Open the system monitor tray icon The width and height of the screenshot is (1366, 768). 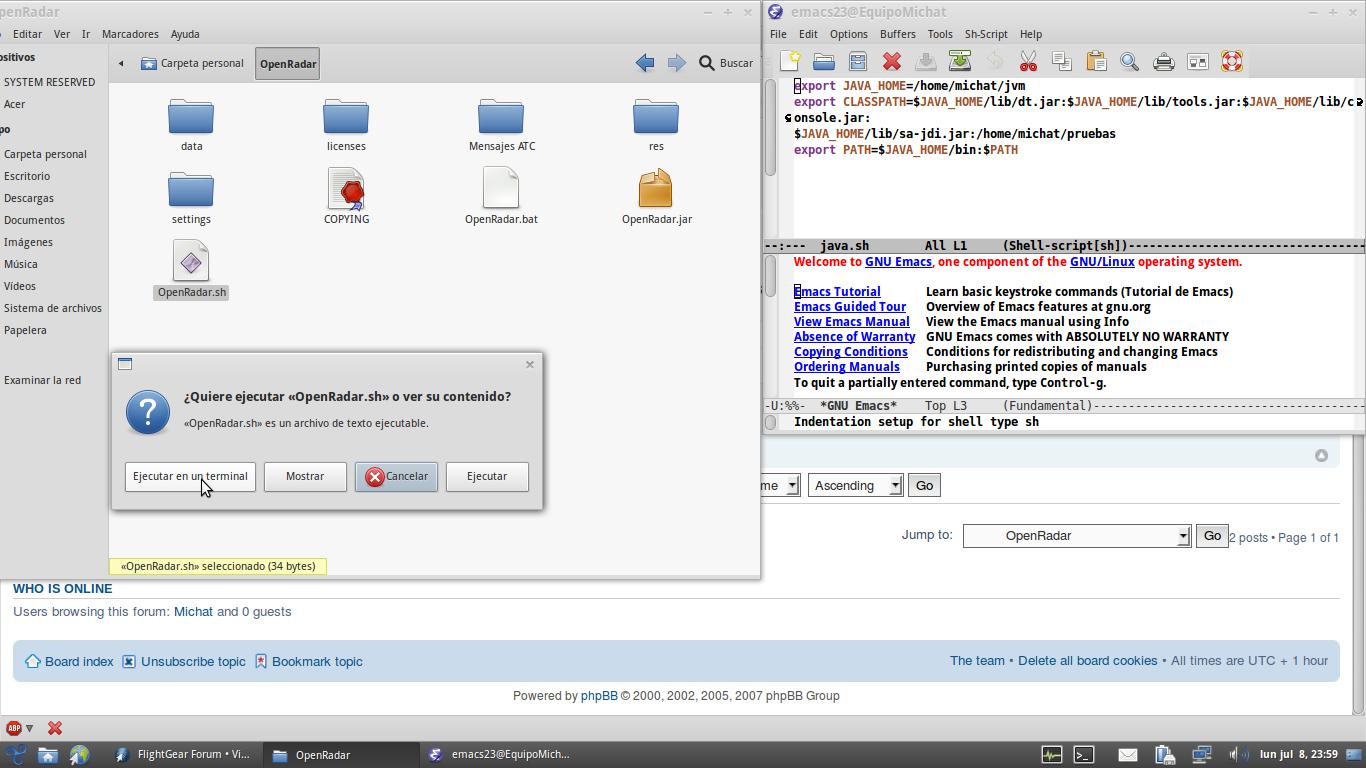click(x=1052, y=755)
